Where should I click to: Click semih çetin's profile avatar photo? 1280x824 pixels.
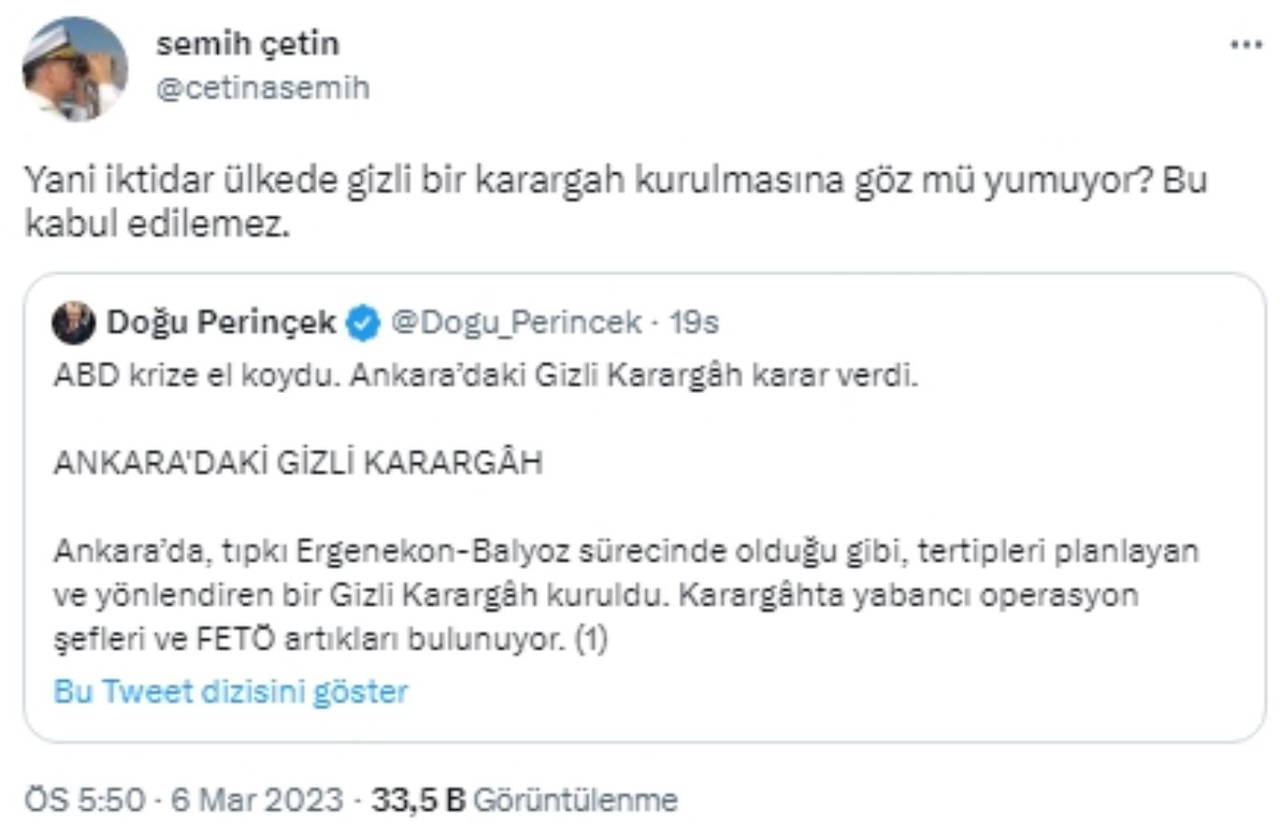pos(75,68)
